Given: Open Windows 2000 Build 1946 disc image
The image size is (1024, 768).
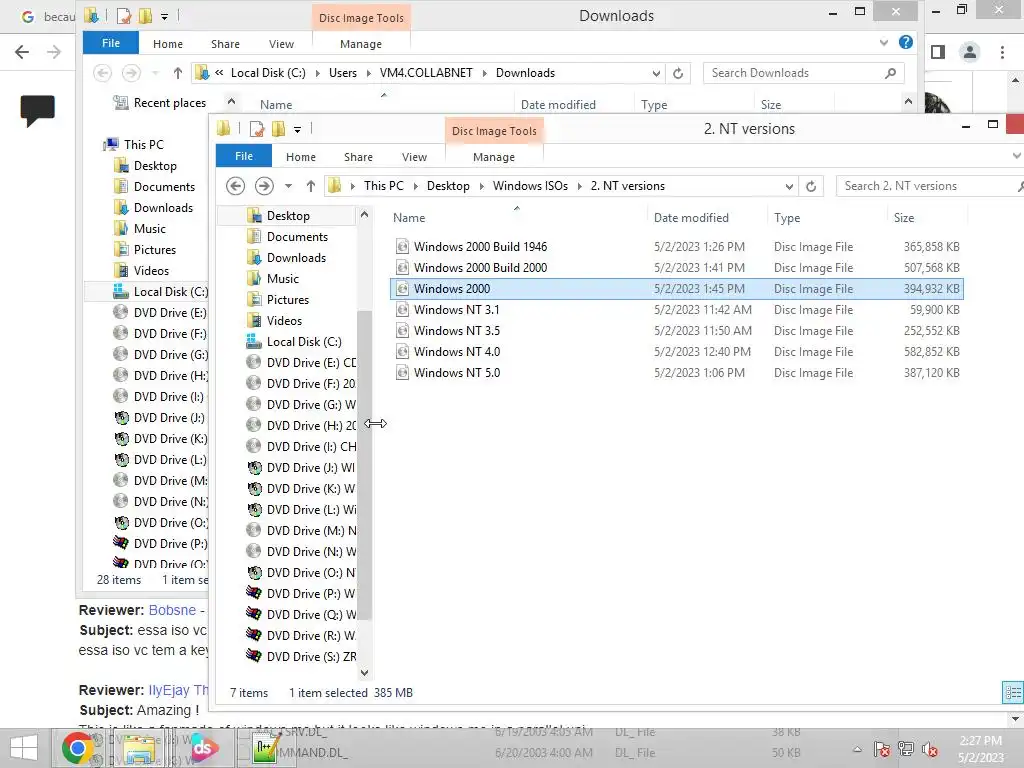Looking at the screenshot, I should pyautogui.click(x=480, y=247).
